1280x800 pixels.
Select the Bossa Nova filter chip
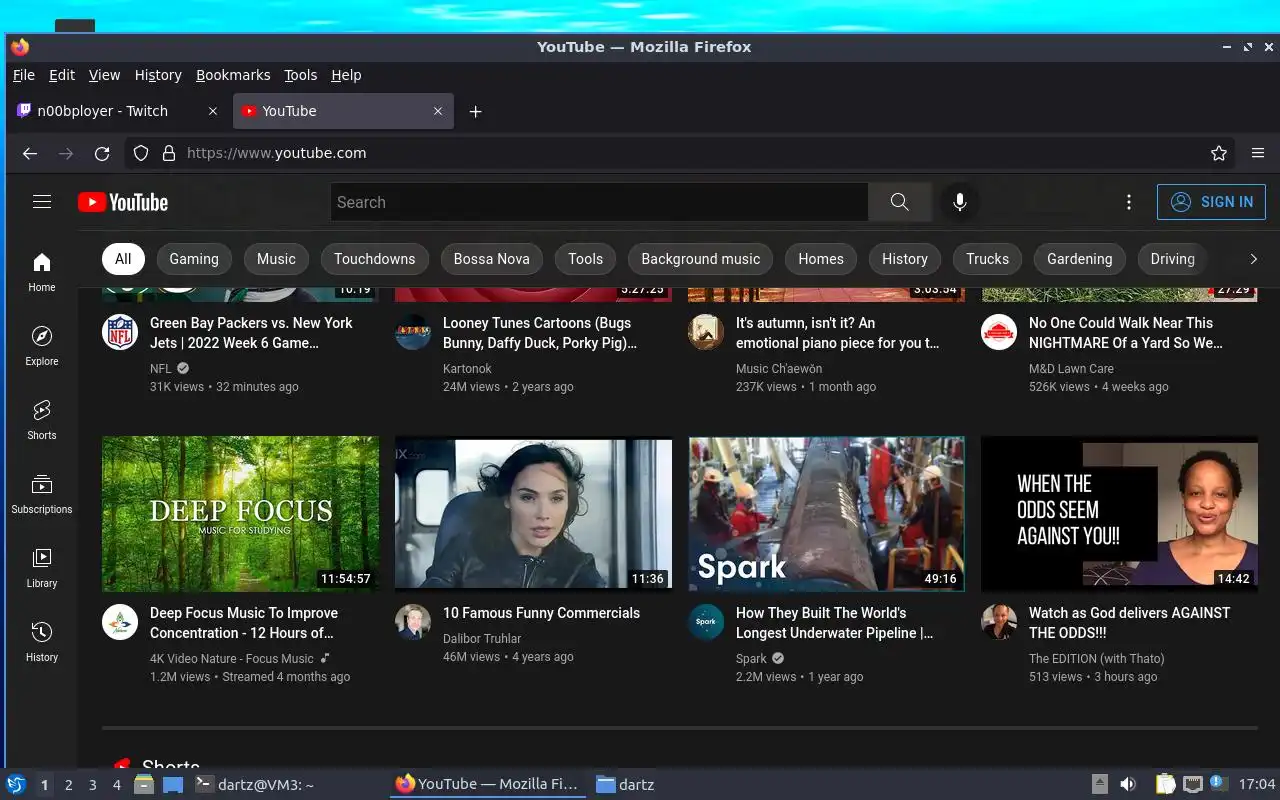[x=492, y=259]
